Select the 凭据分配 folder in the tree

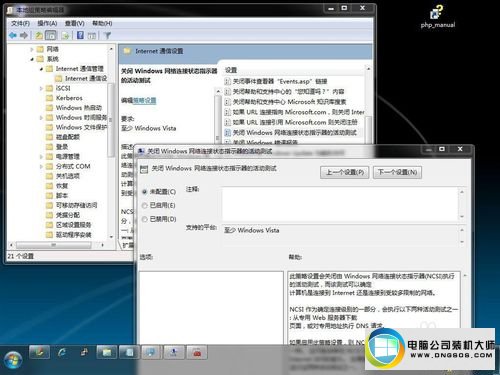click(x=63, y=215)
